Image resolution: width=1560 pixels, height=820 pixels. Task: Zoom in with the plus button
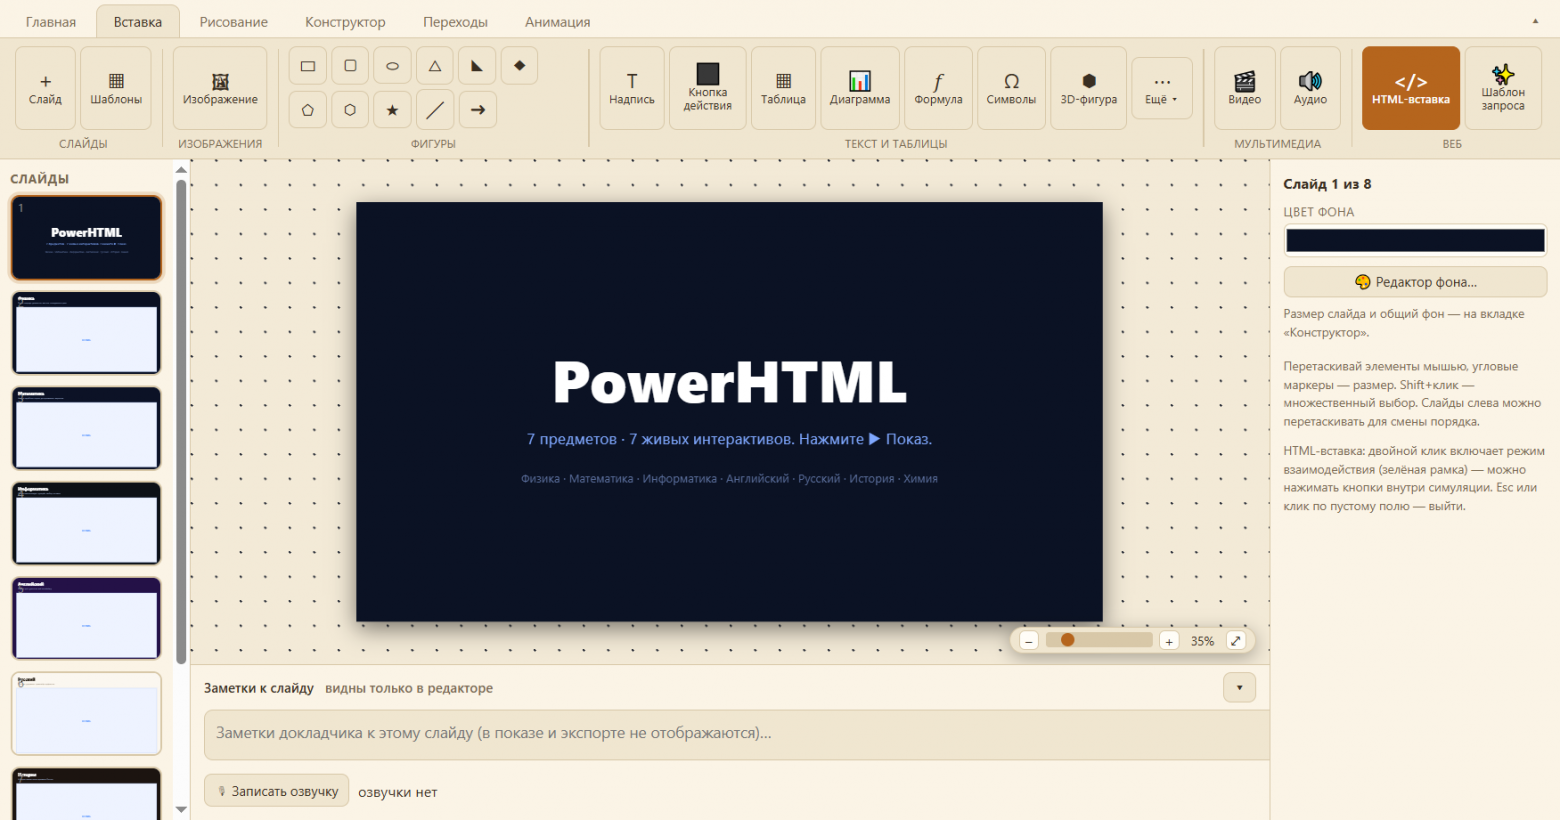(x=1169, y=641)
